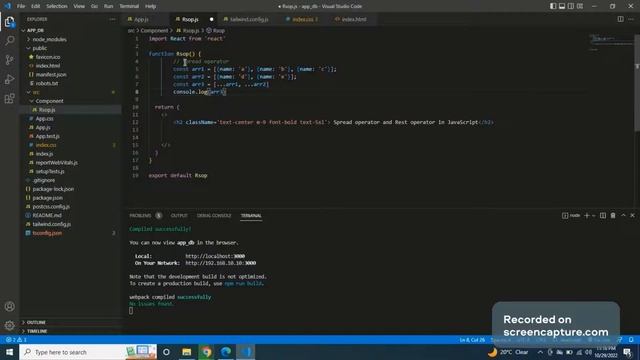Click Ln 8, Col 26 cursor position indicator

coord(472,340)
